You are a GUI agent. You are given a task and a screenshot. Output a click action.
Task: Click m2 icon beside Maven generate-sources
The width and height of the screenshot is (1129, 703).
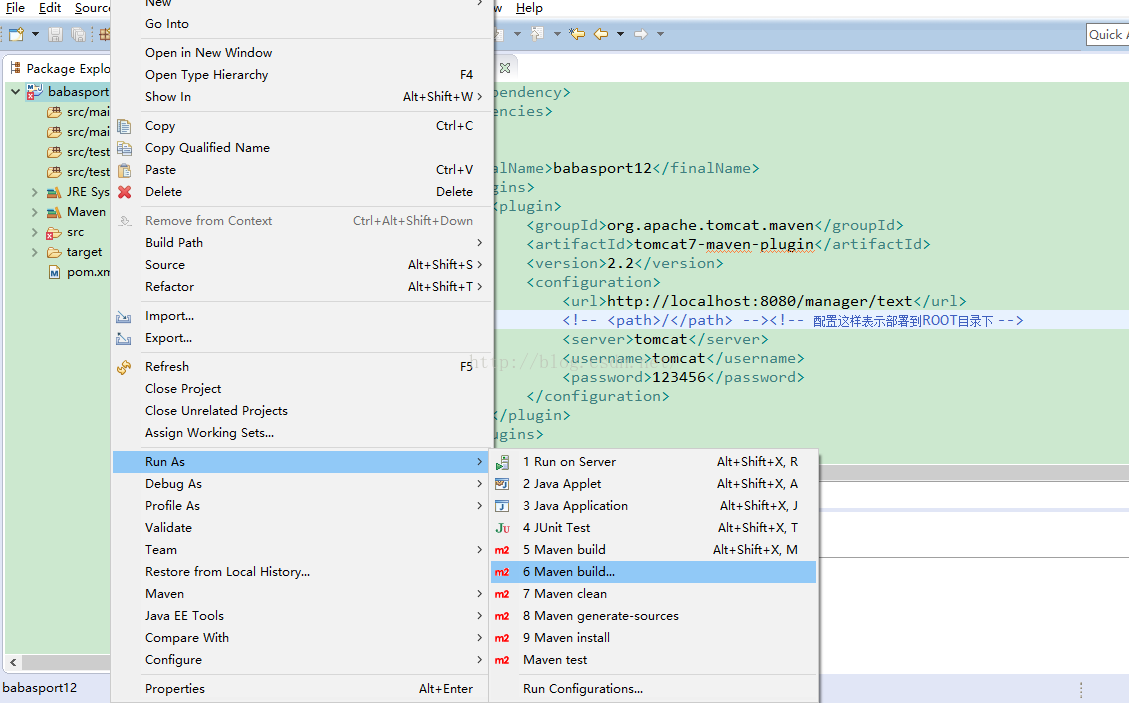click(x=502, y=616)
